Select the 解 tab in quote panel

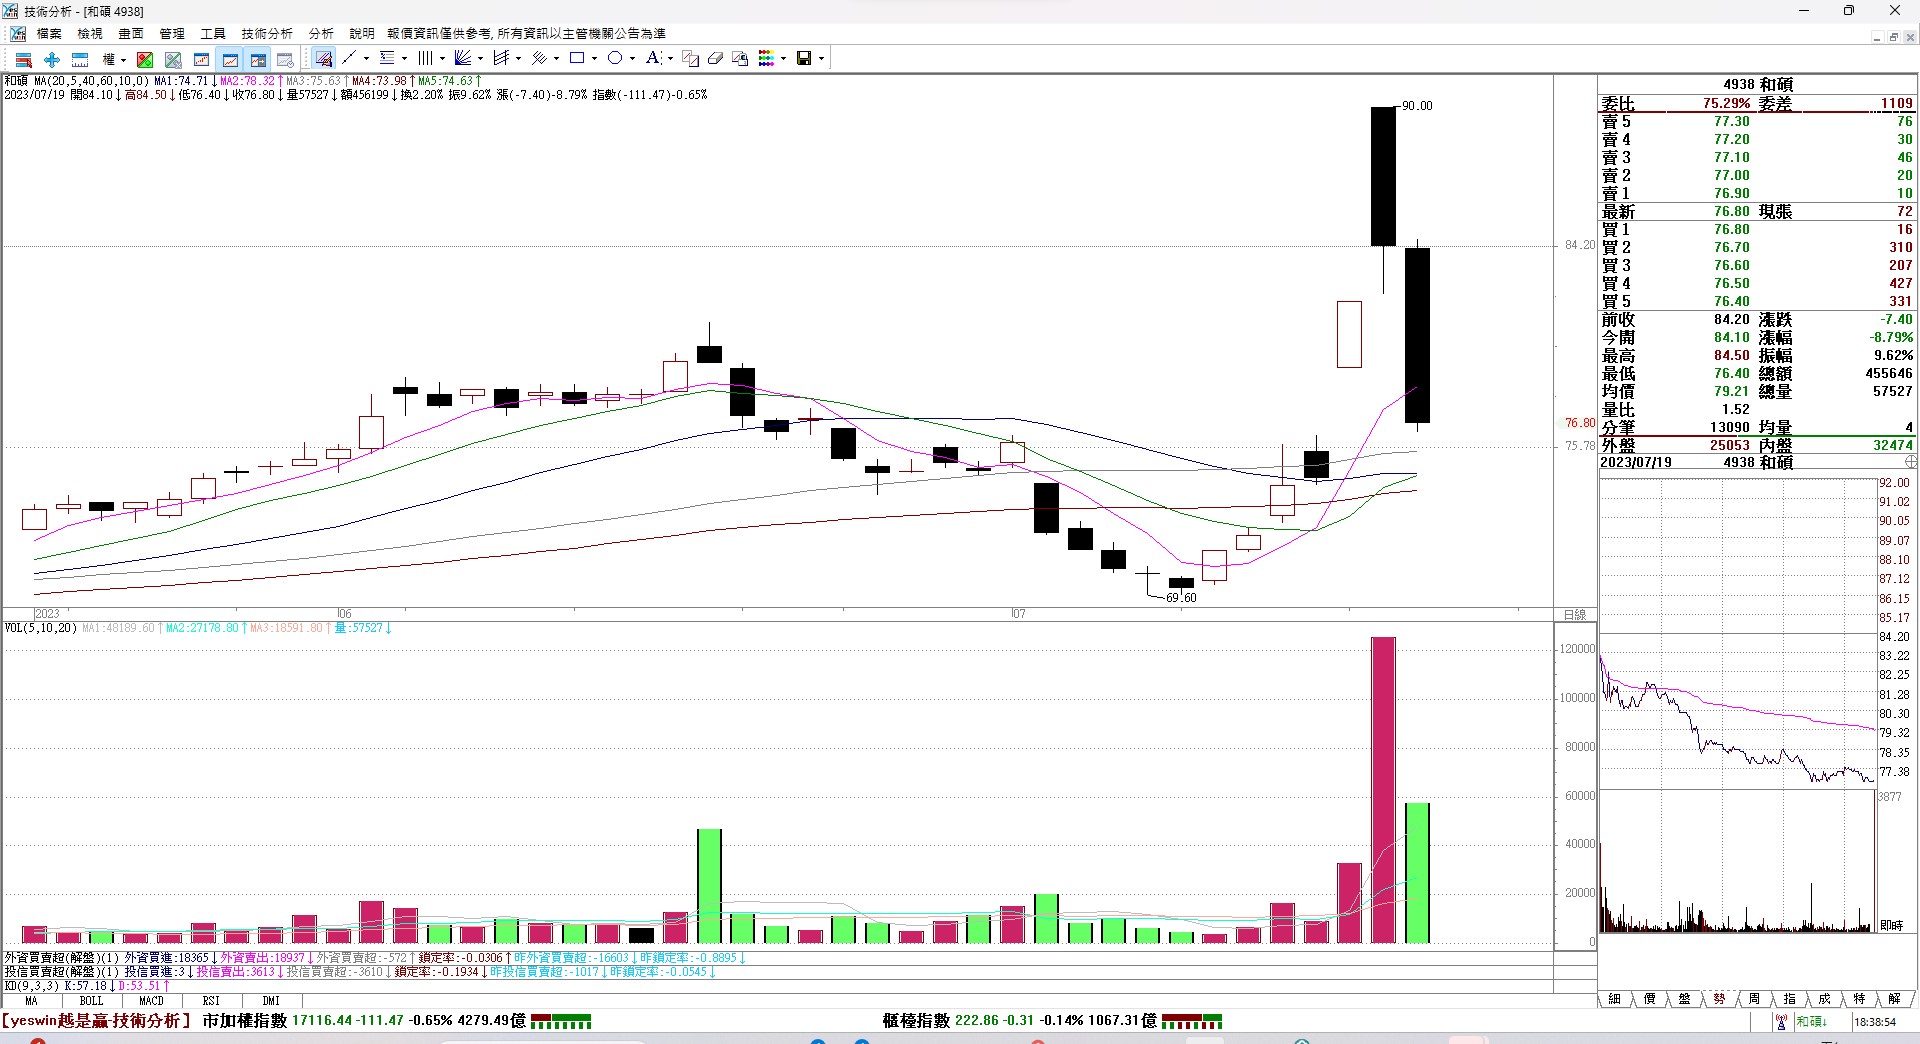coord(1894,999)
